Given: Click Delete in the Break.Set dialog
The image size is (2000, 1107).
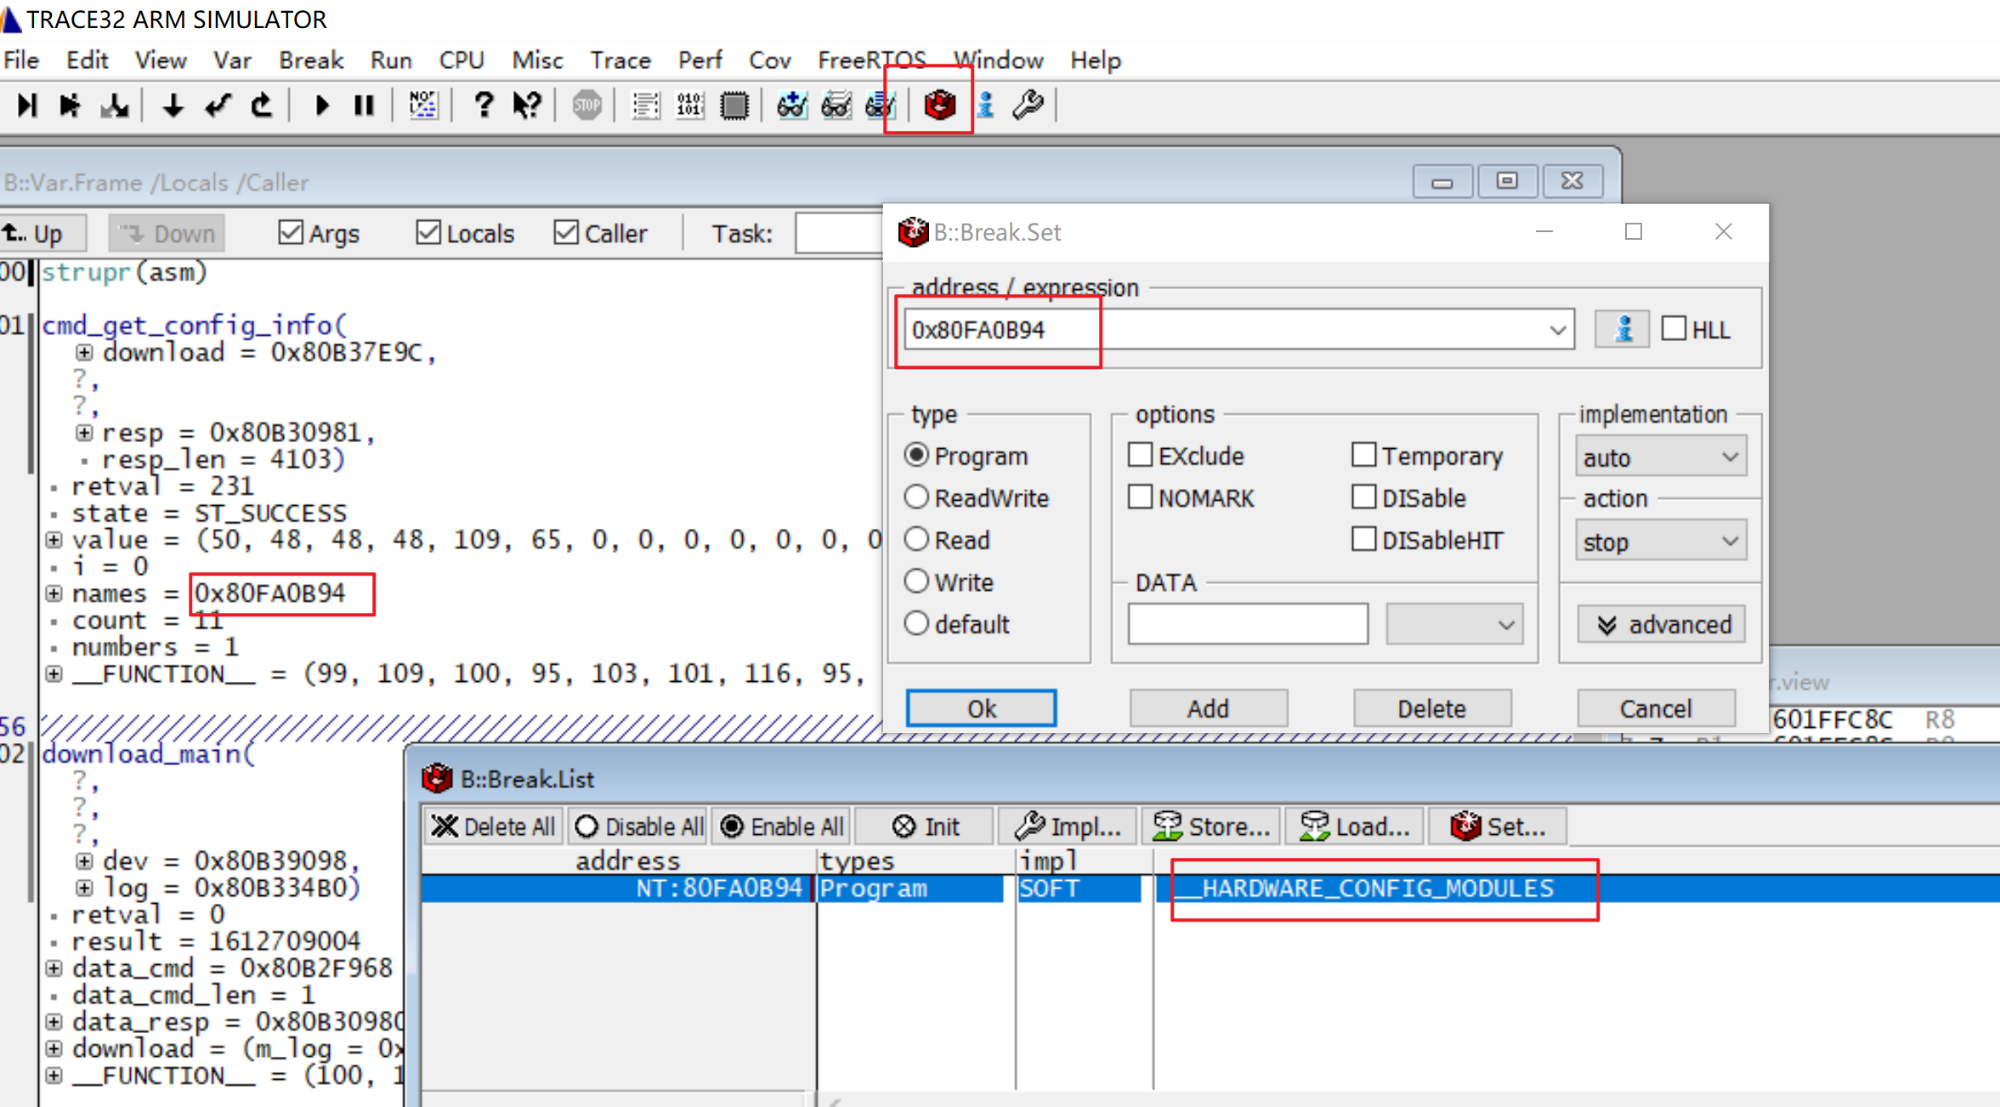Looking at the screenshot, I should pos(1432,708).
